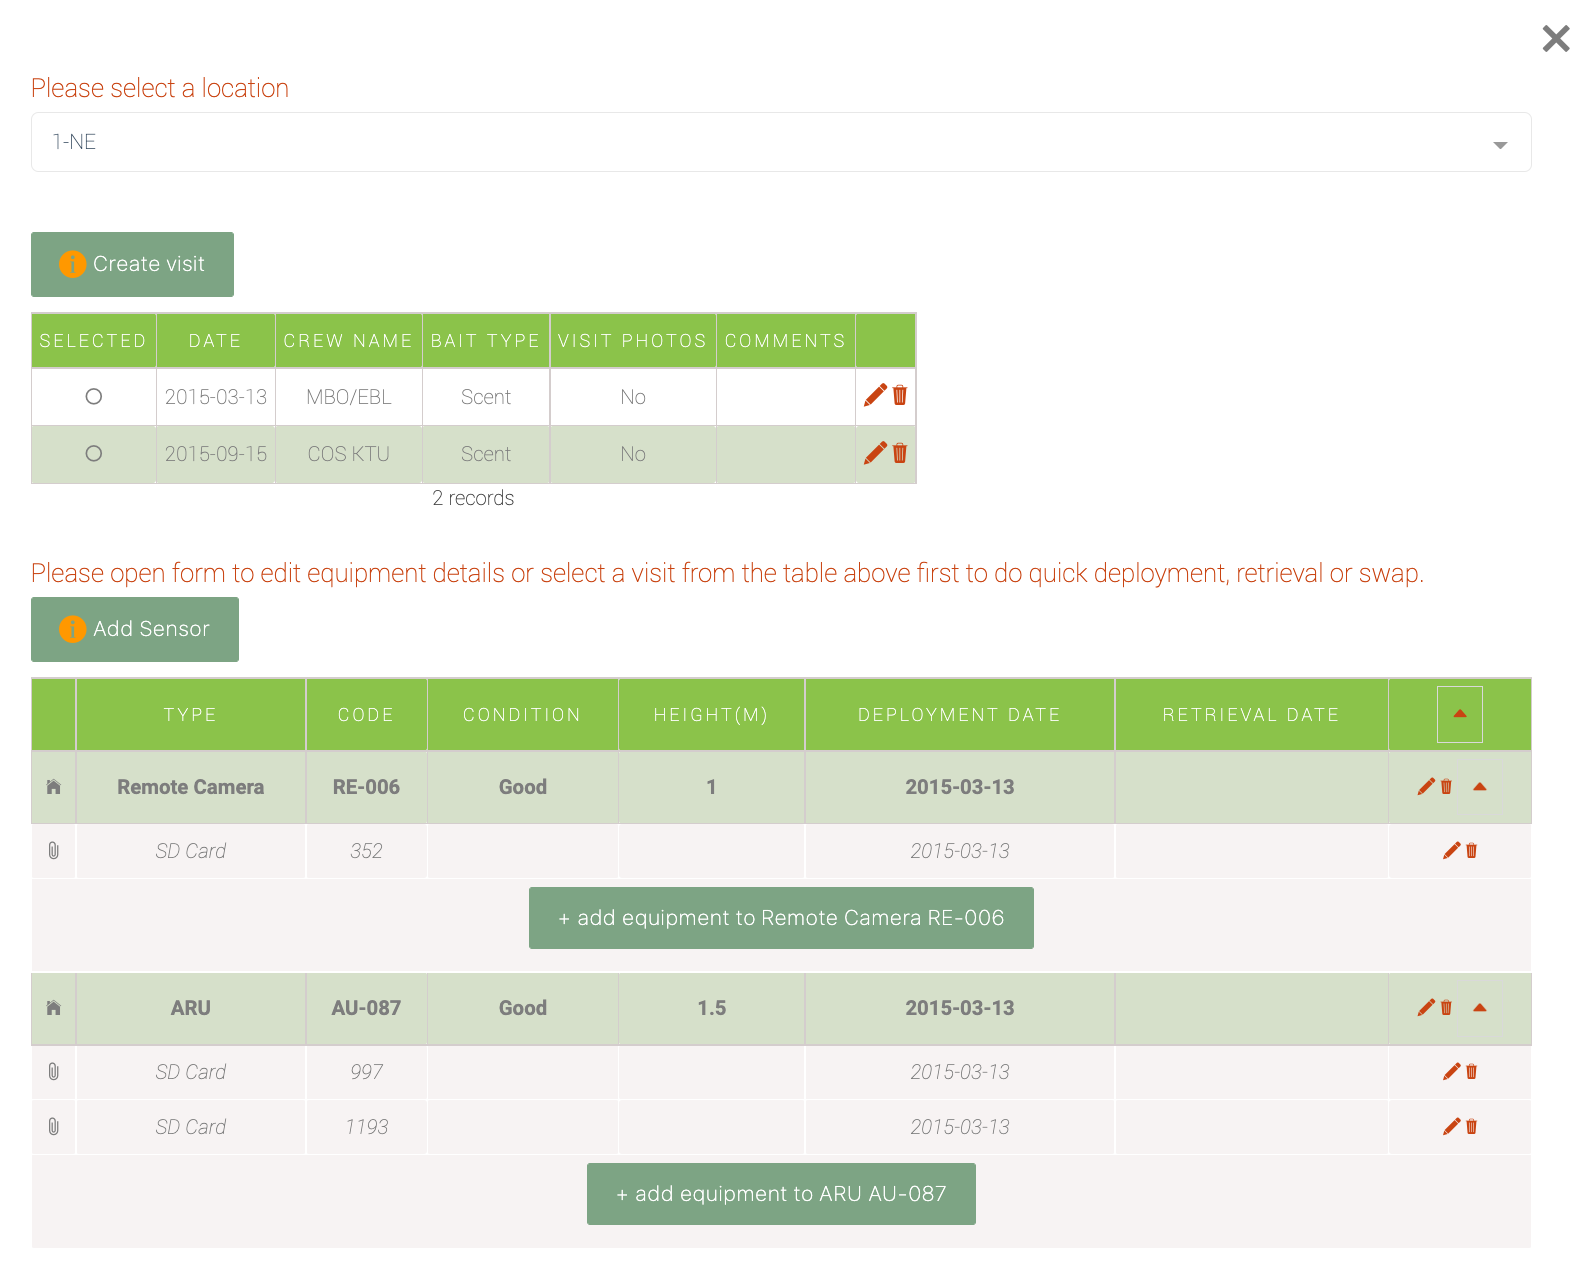Image resolution: width=1588 pixels, height=1268 pixels.
Task: Delete SD Card 352 with trash icon
Action: (1472, 851)
